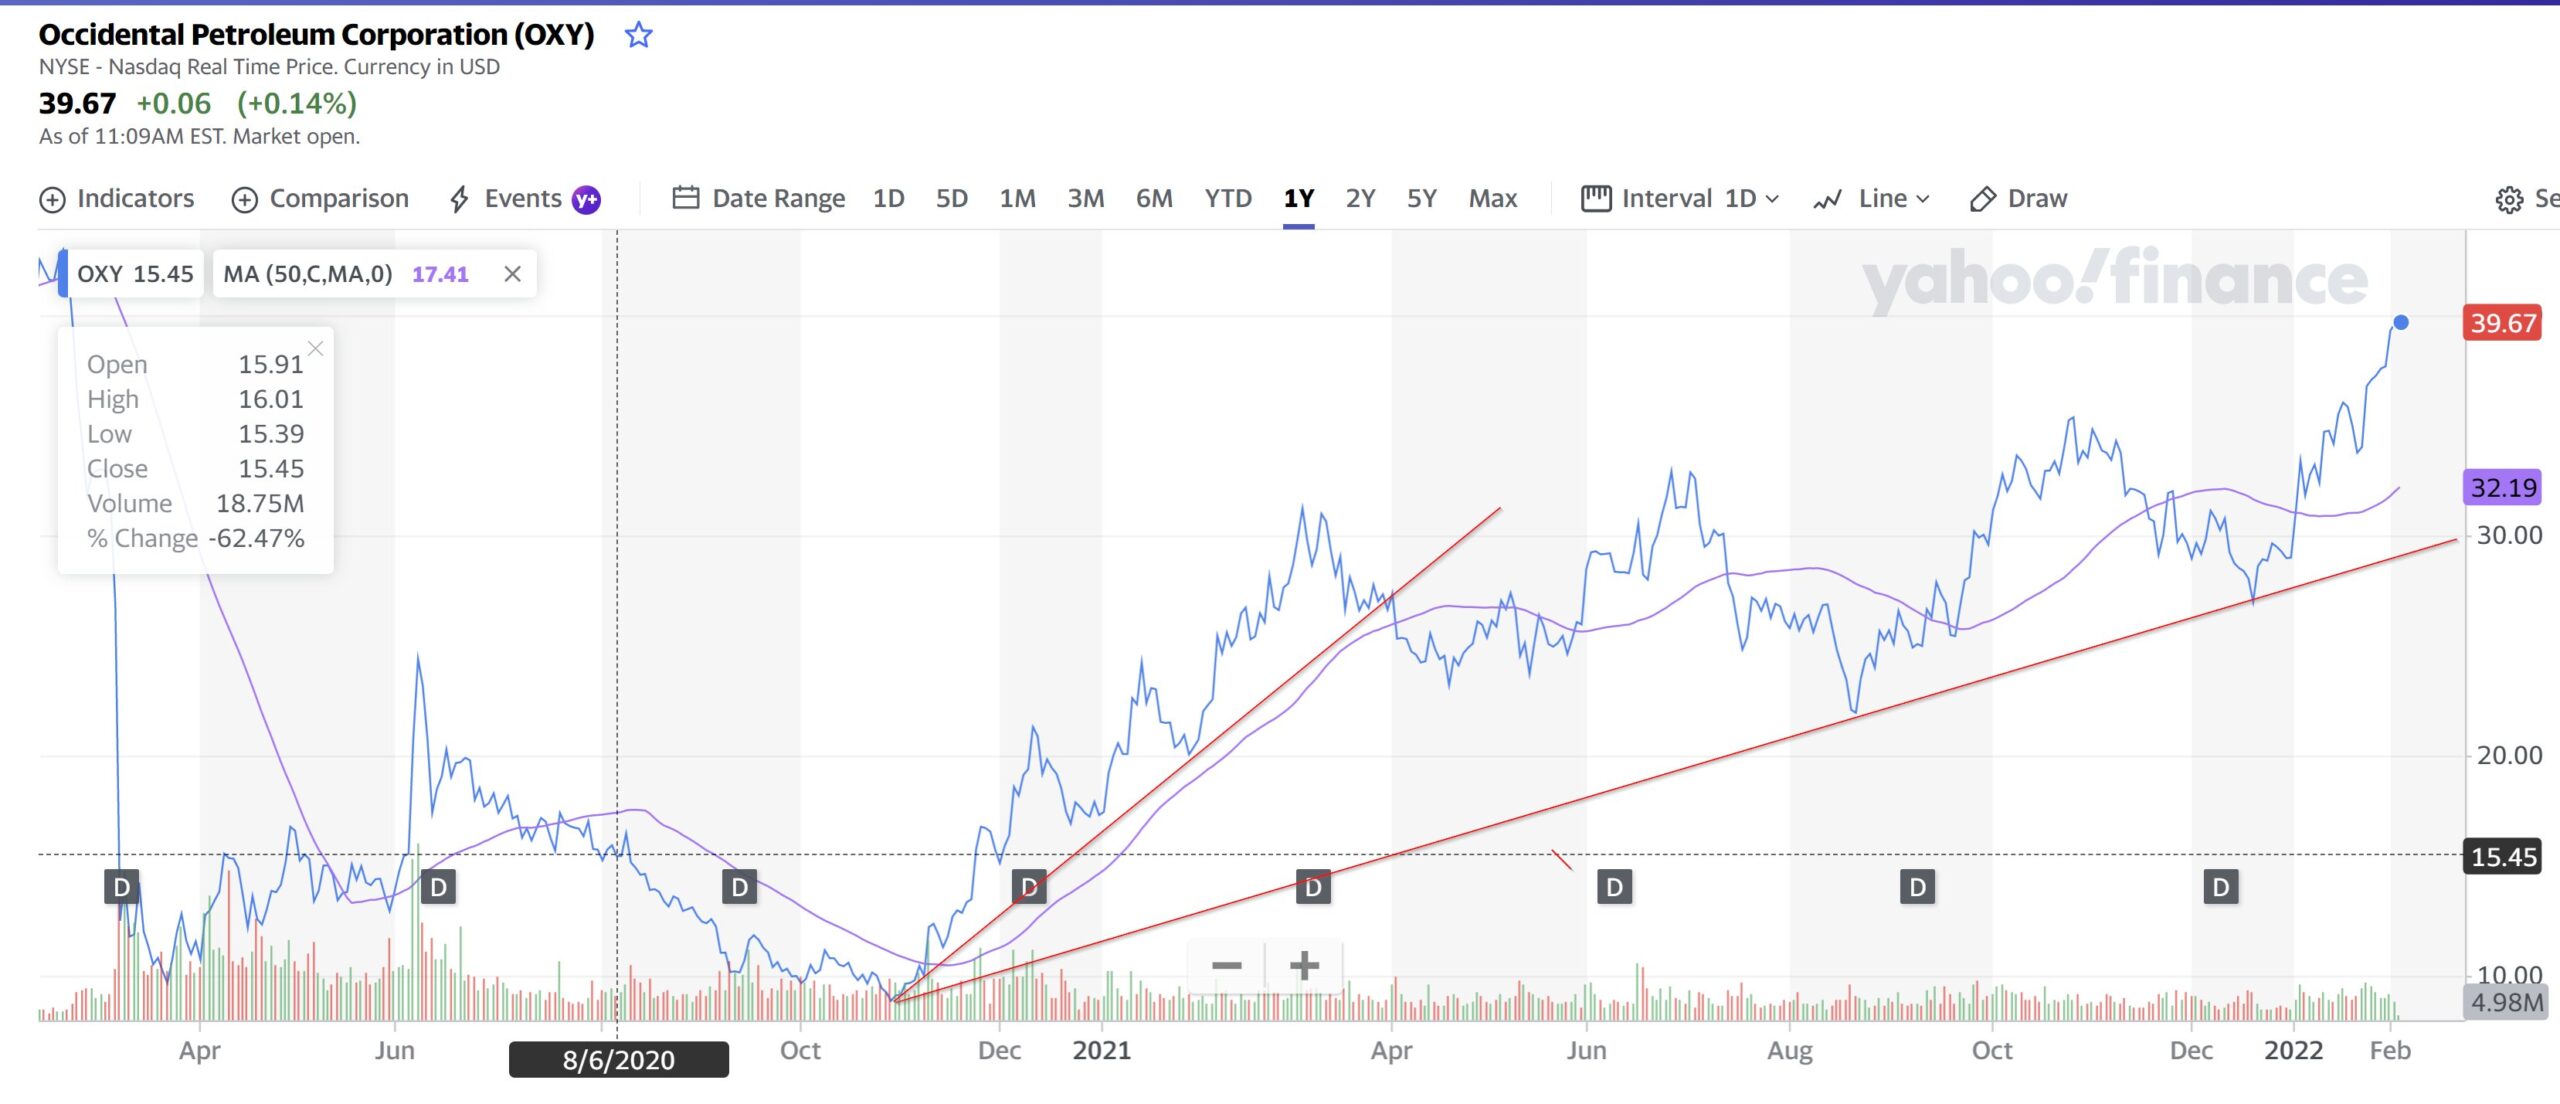The height and width of the screenshot is (1104, 2560).
Task: Click the 8/6/2020 crosshair date label
Action: tap(618, 1060)
